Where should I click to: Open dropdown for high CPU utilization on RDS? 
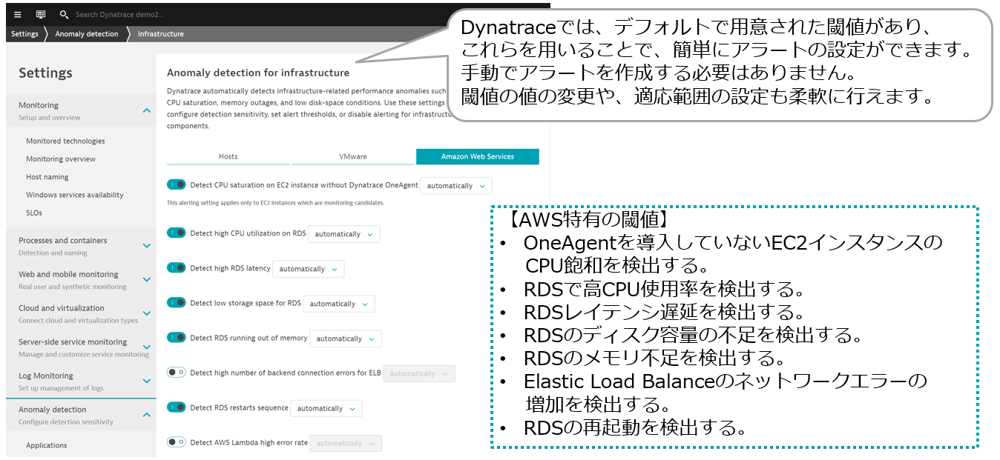click(343, 234)
